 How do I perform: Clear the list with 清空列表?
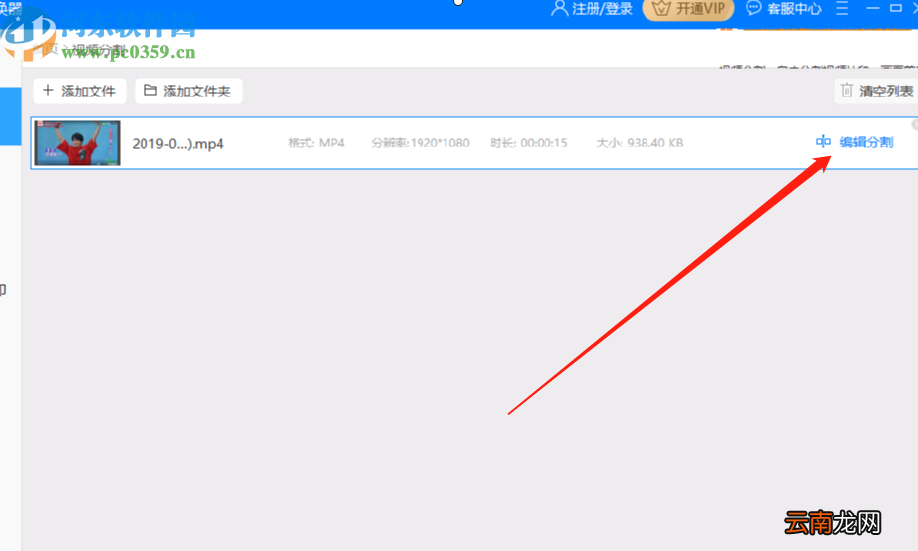876,91
